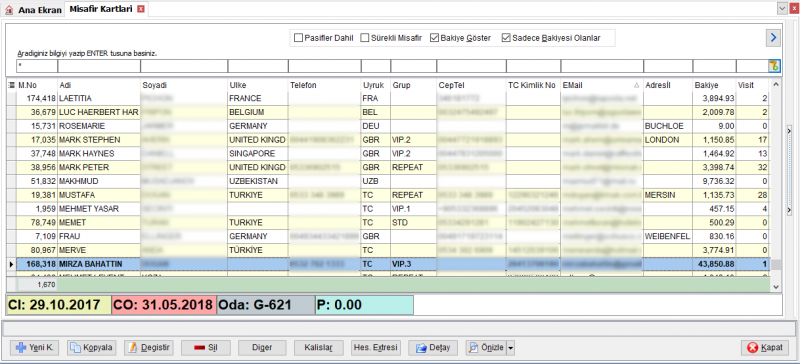Click Degistir pencil edit button
This screenshot has height=364, width=800.
[x=149, y=348]
